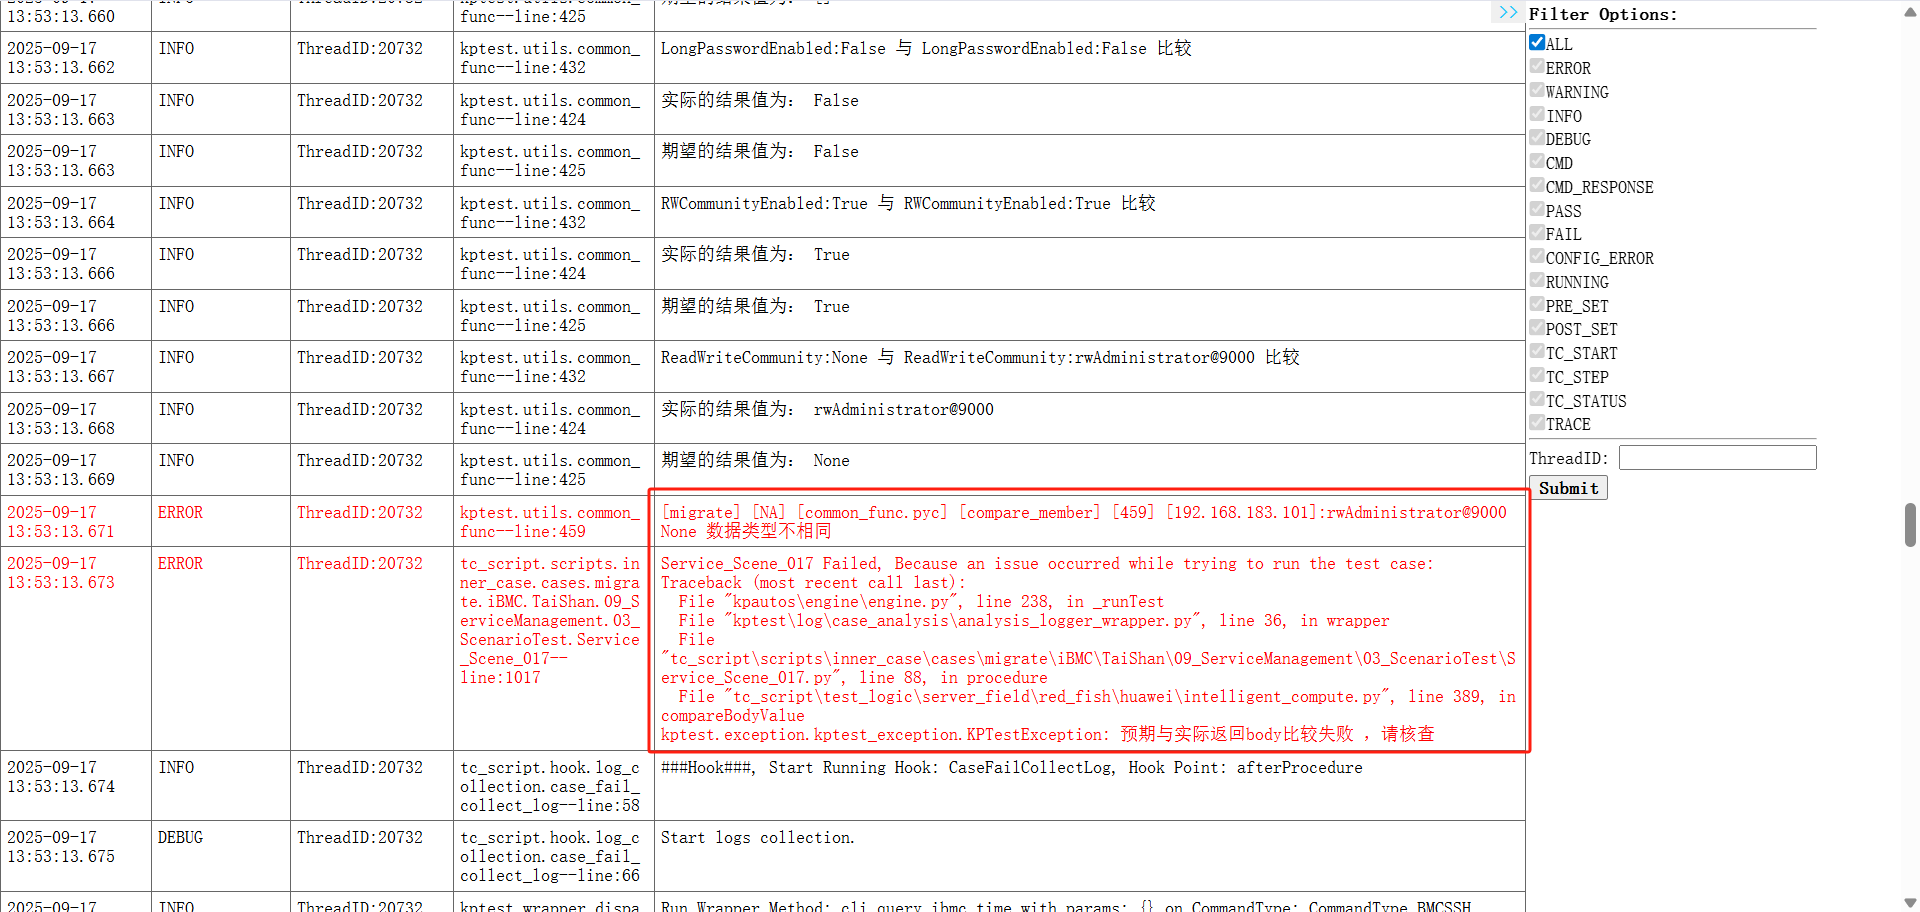Click the ThreadID text input field

point(1717,458)
